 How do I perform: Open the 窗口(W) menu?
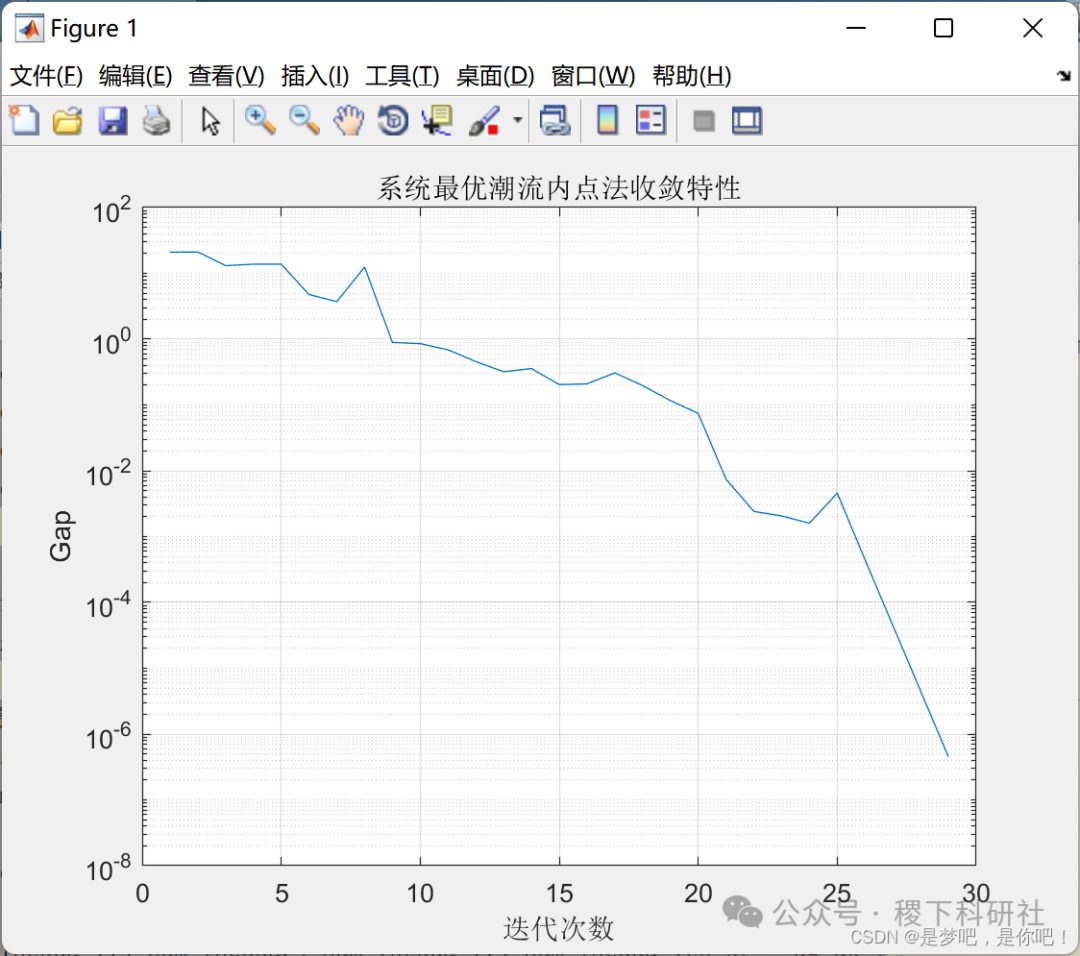click(592, 76)
